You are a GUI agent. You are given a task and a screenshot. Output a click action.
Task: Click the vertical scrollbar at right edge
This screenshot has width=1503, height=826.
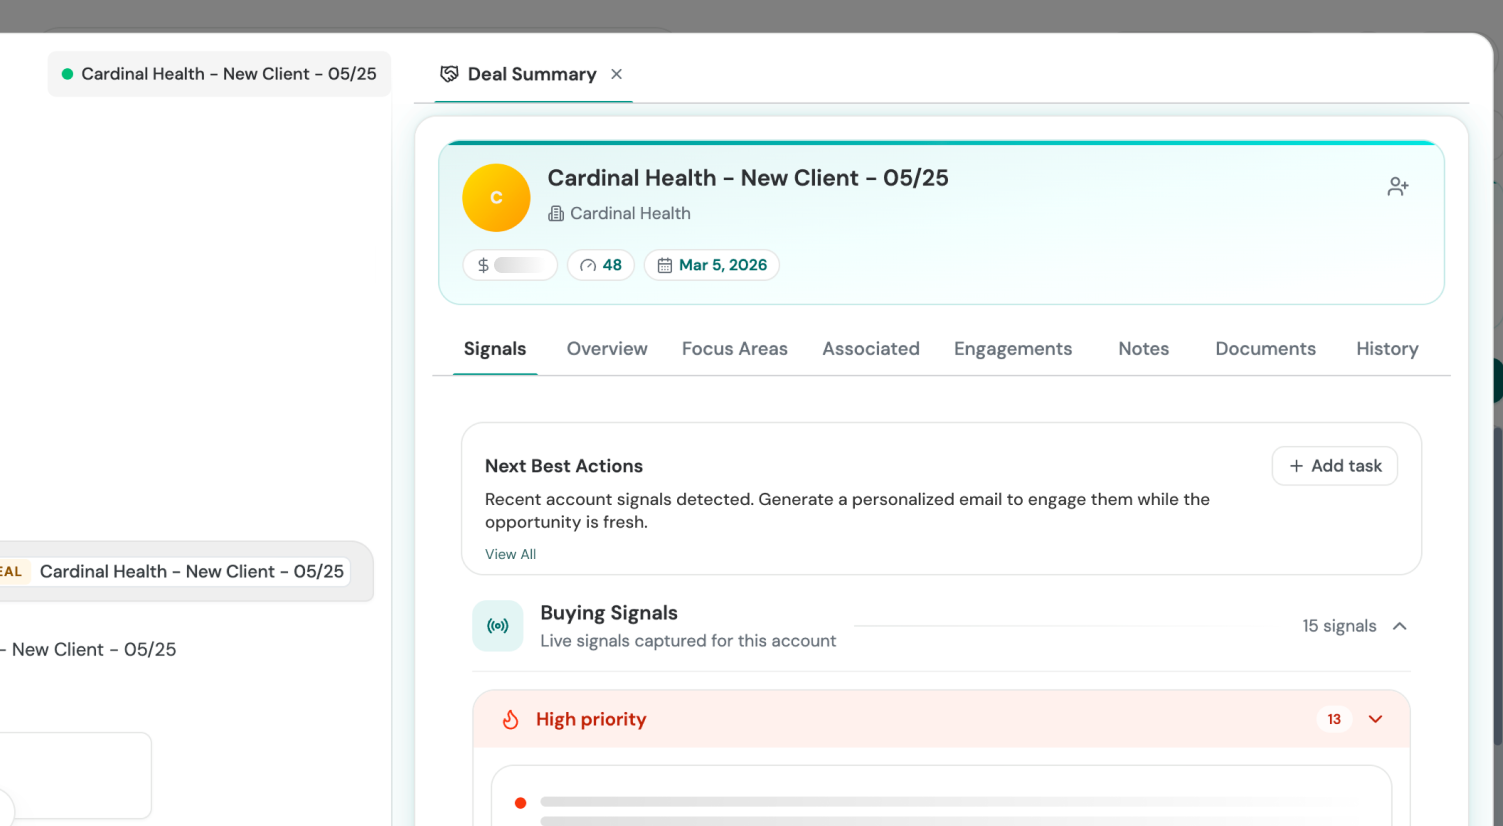pyautogui.click(x=1497, y=585)
